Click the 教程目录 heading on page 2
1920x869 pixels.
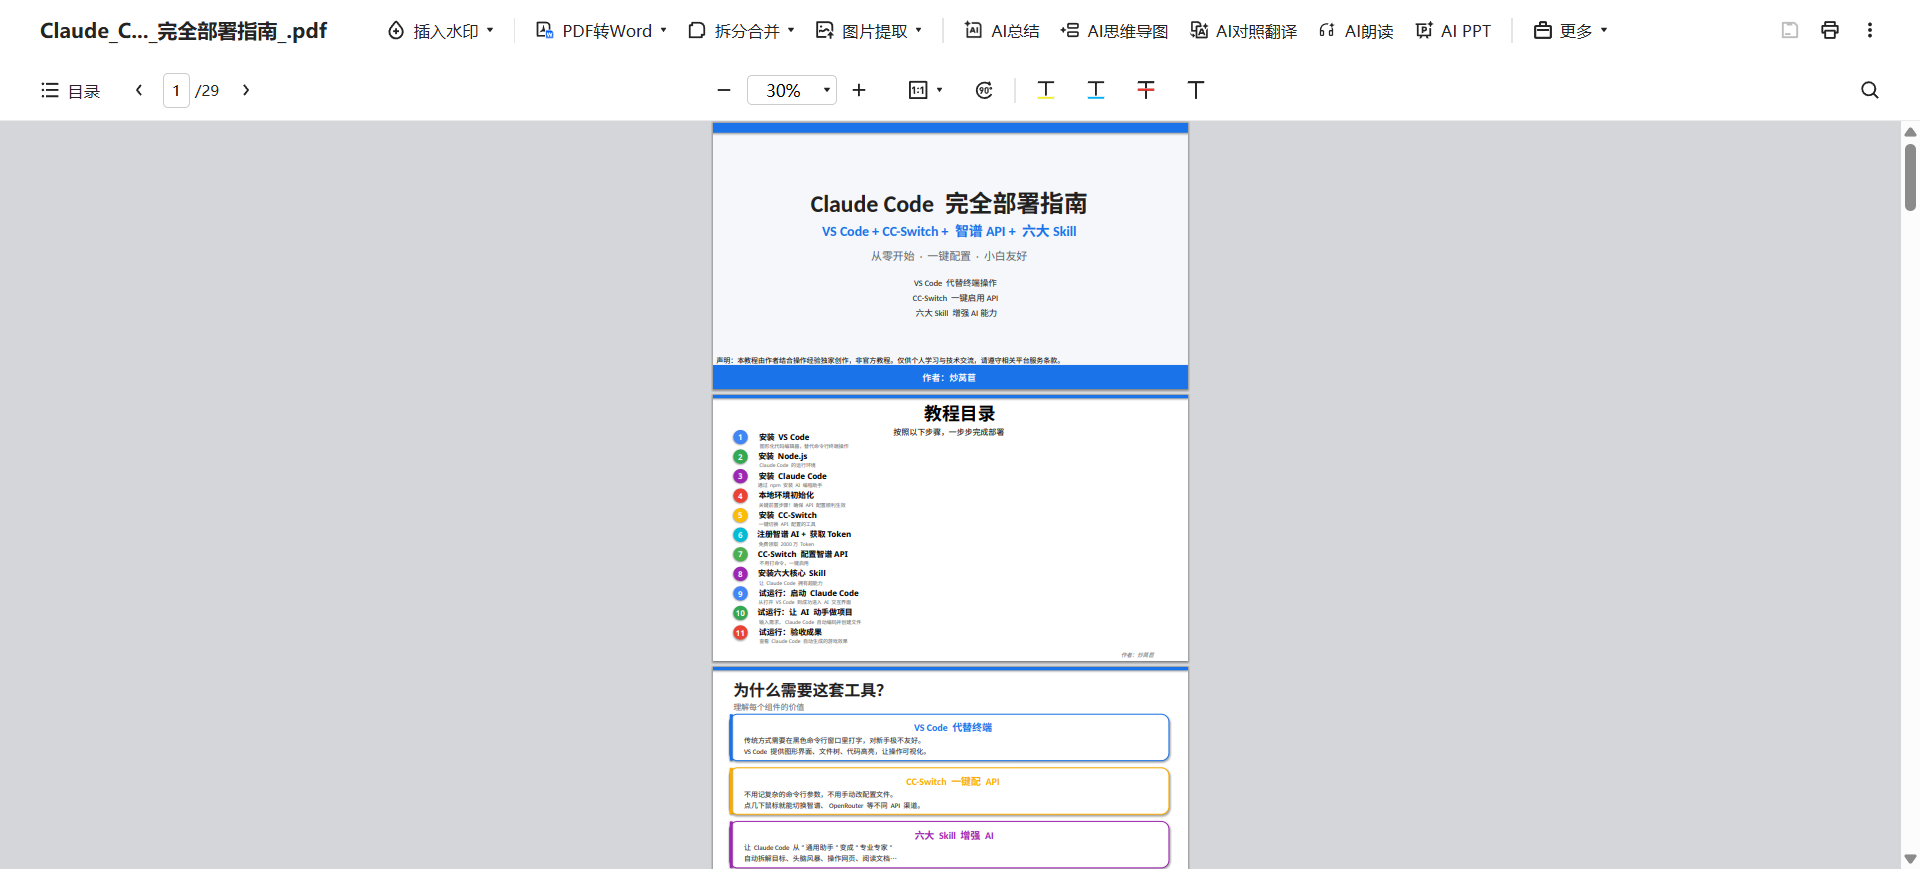pos(959,413)
